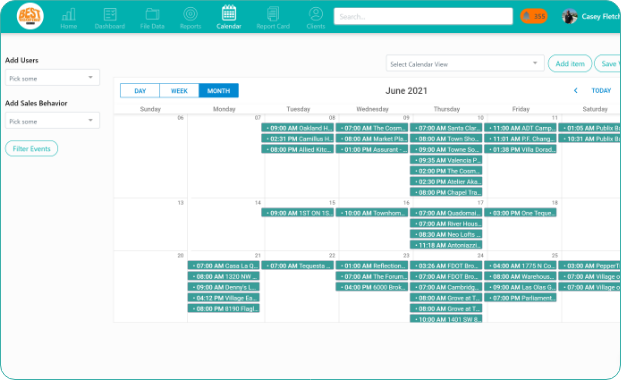Open 07:00 AM Casa La Q event
Viewport: 621px width, 380px height.
click(x=224, y=265)
